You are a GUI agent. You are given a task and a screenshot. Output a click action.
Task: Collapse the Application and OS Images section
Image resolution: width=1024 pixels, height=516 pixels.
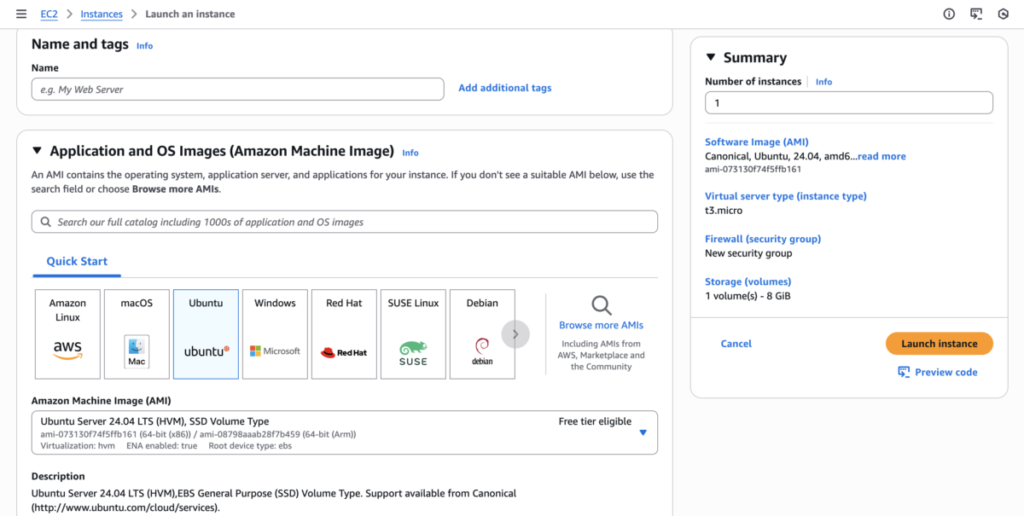37,151
